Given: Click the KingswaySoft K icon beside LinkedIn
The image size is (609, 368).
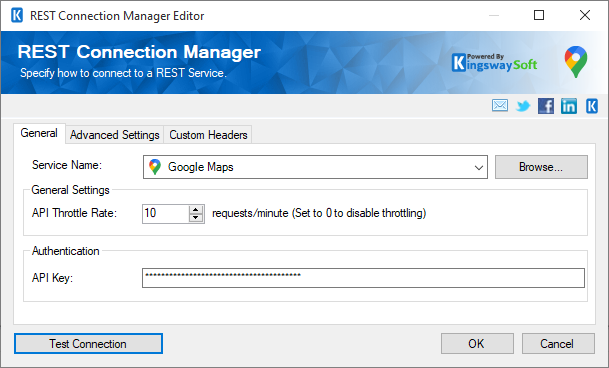Looking at the screenshot, I should pos(592,106).
